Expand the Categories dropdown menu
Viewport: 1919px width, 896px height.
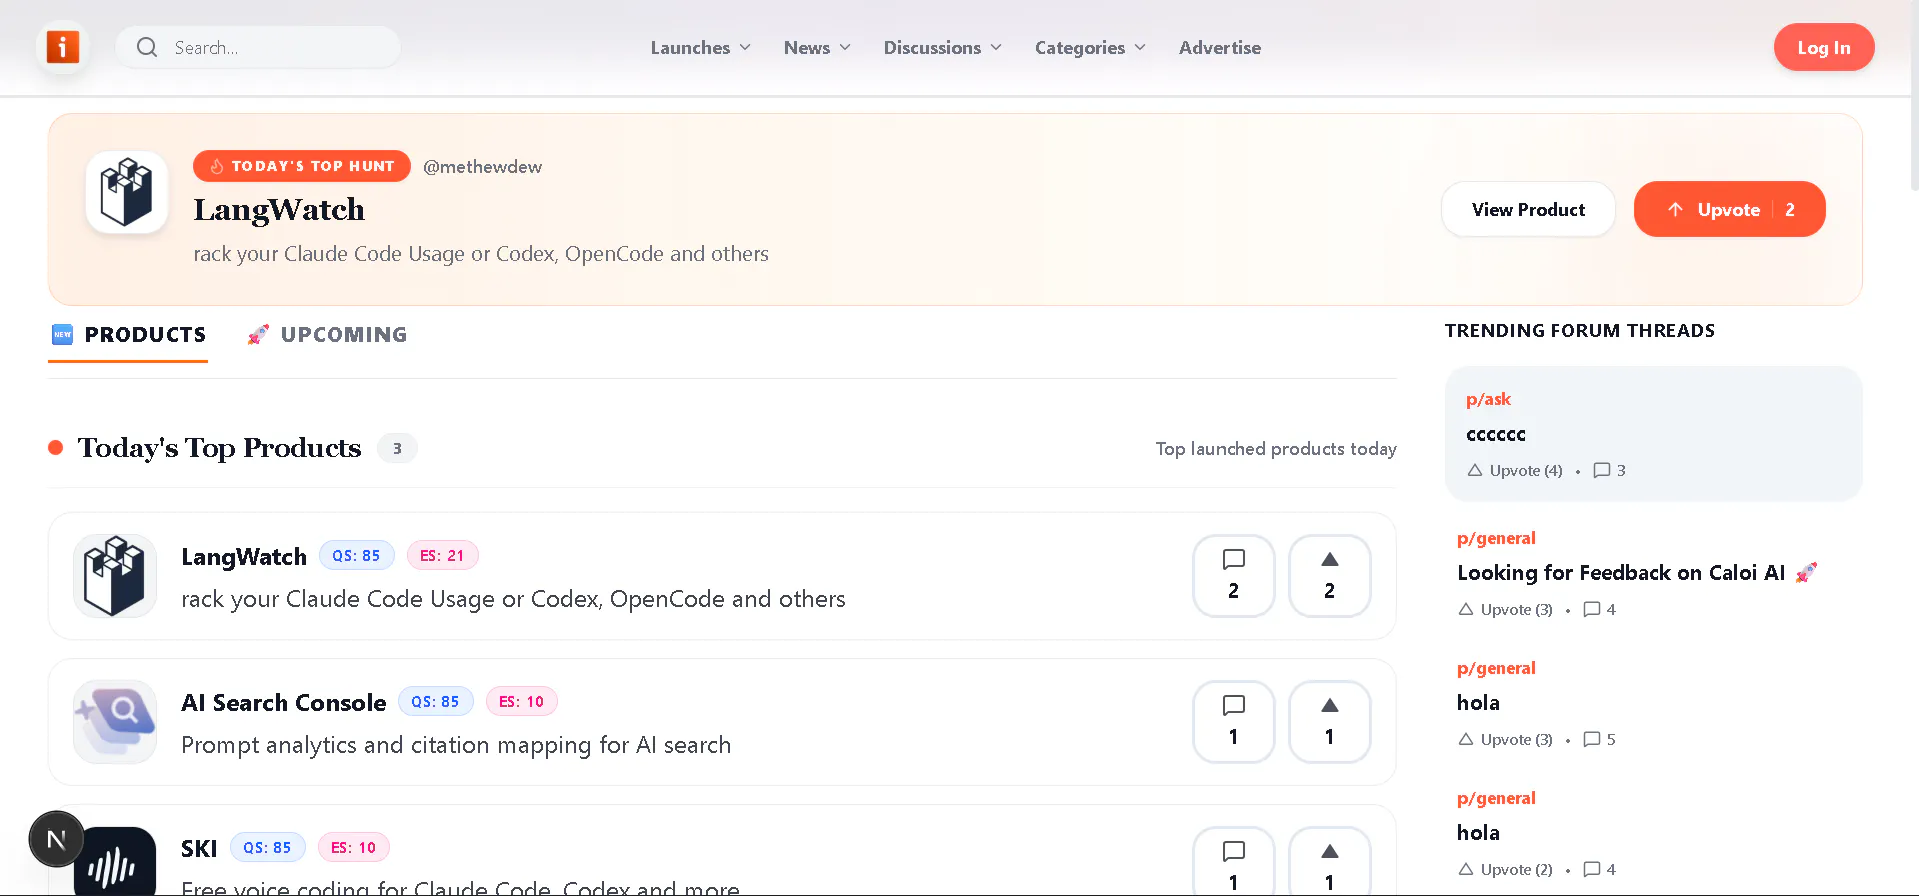point(1090,47)
